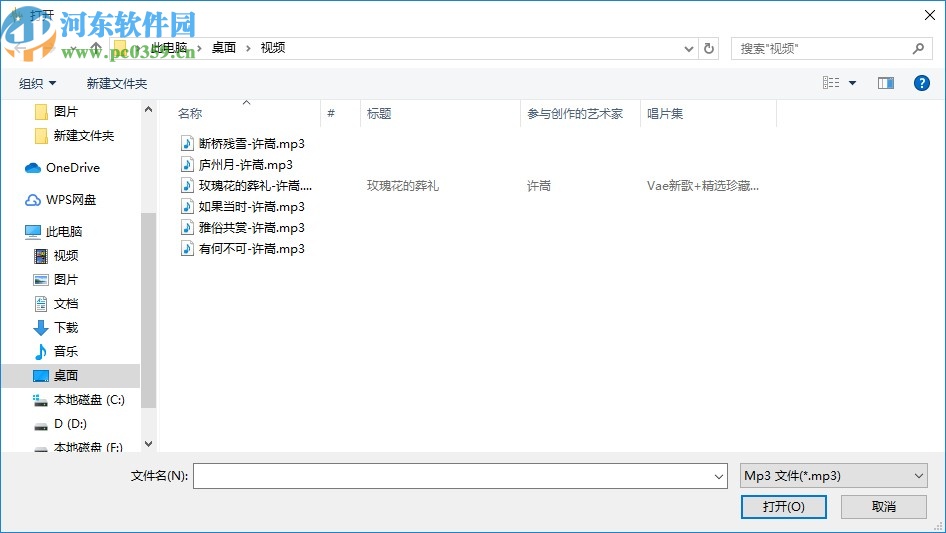Open 音乐 in sidebar

point(65,351)
